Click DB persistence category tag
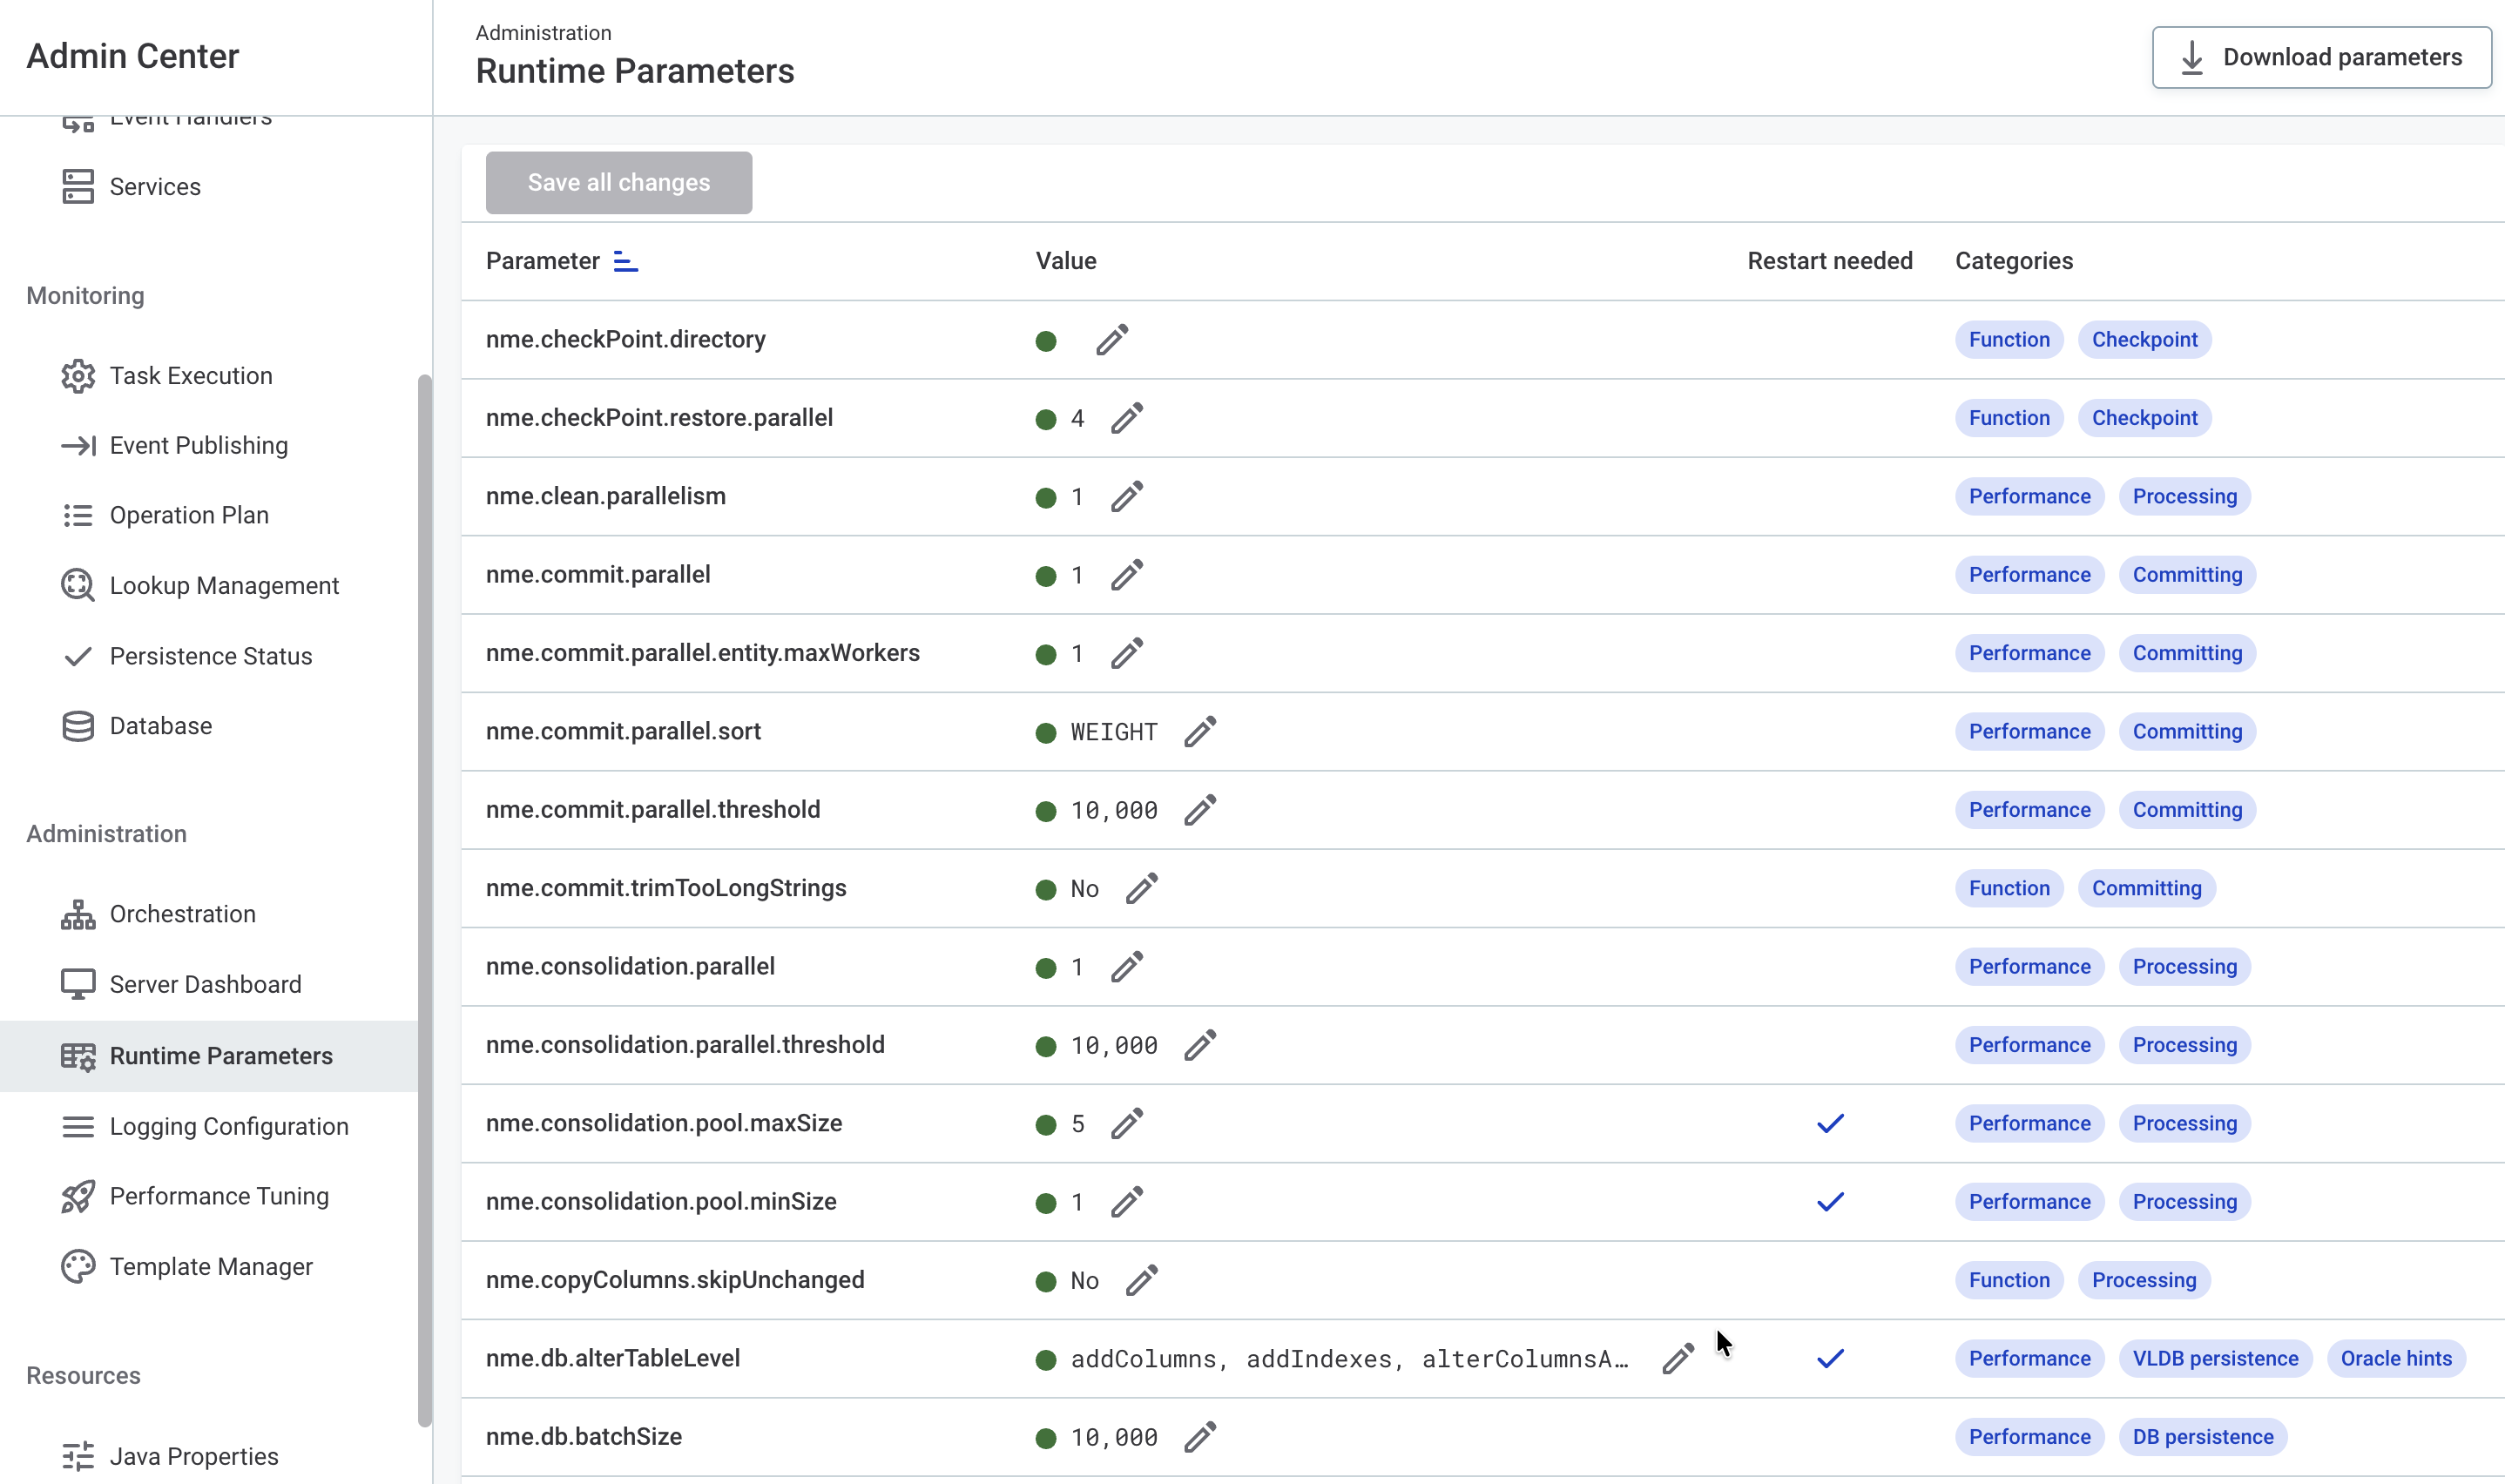 coord(2203,1437)
